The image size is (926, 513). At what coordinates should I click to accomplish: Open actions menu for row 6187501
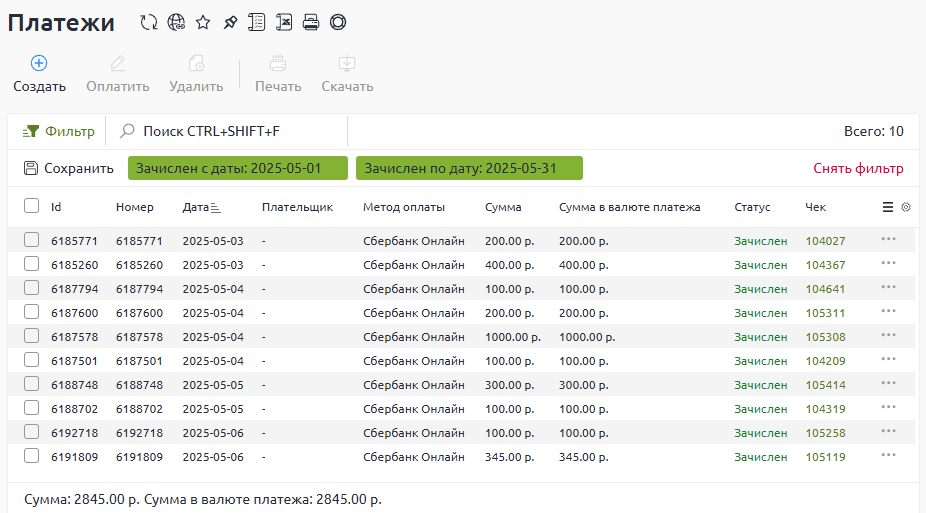pyautogui.click(x=888, y=359)
